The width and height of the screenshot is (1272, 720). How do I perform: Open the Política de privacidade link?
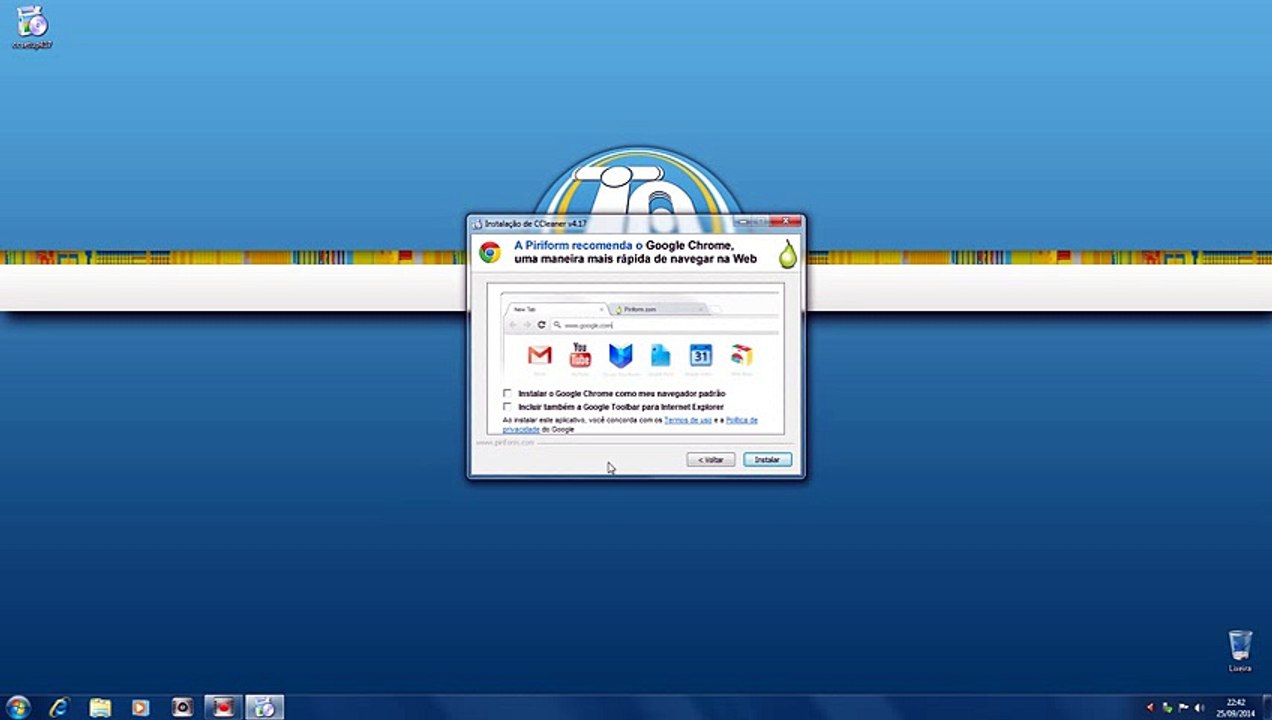[741, 420]
